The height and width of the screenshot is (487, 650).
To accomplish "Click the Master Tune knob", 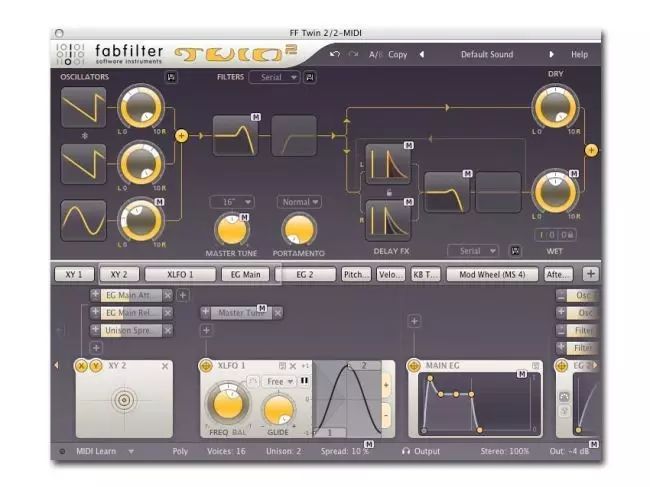I will [x=232, y=229].
